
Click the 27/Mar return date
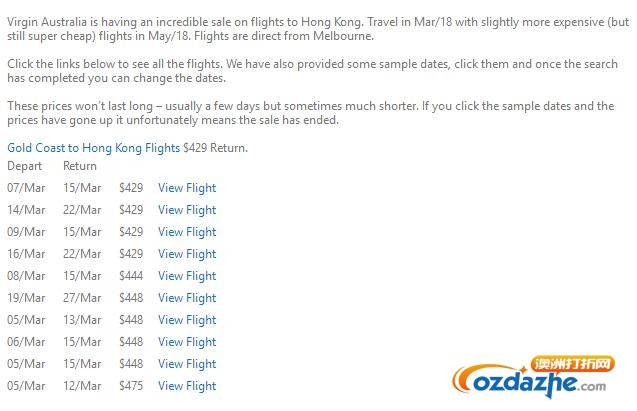pyautogui.click(x=82, y=298)
